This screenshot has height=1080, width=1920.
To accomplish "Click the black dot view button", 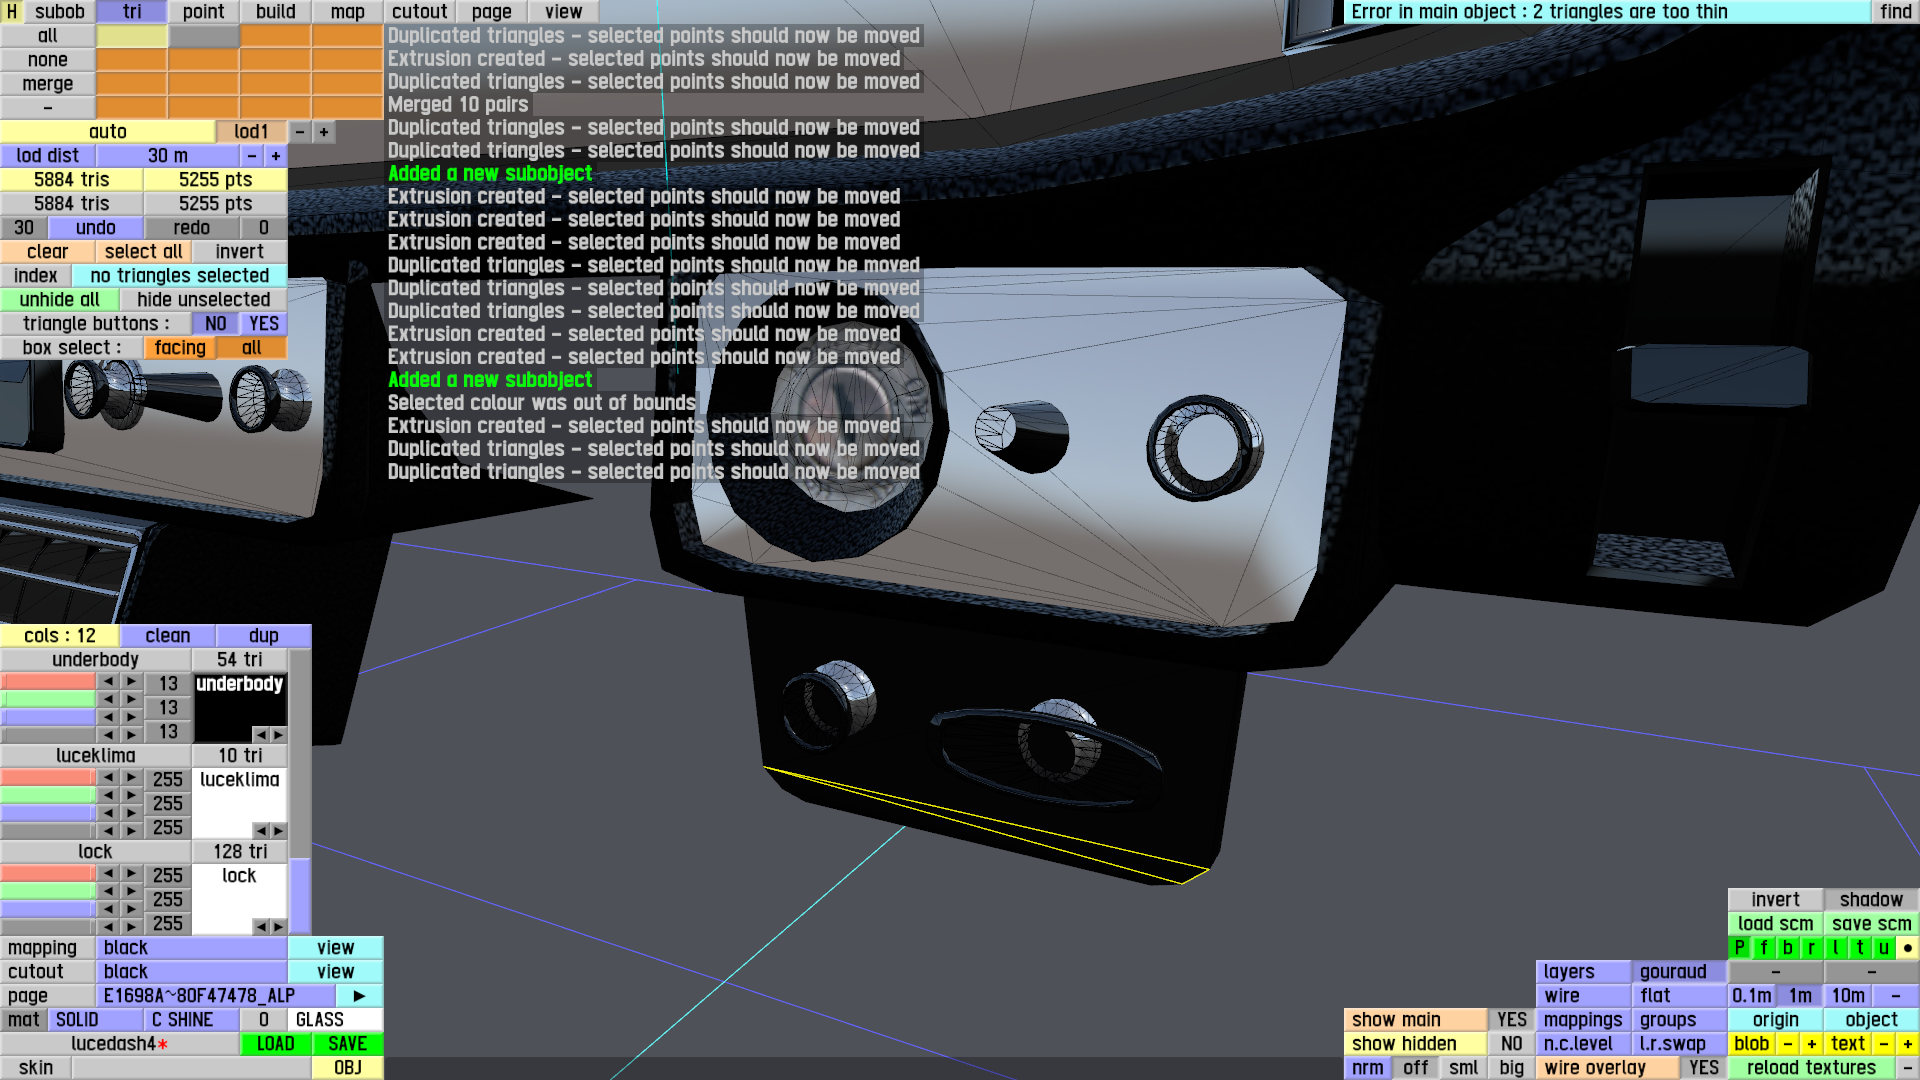I will click(1907, 948).
